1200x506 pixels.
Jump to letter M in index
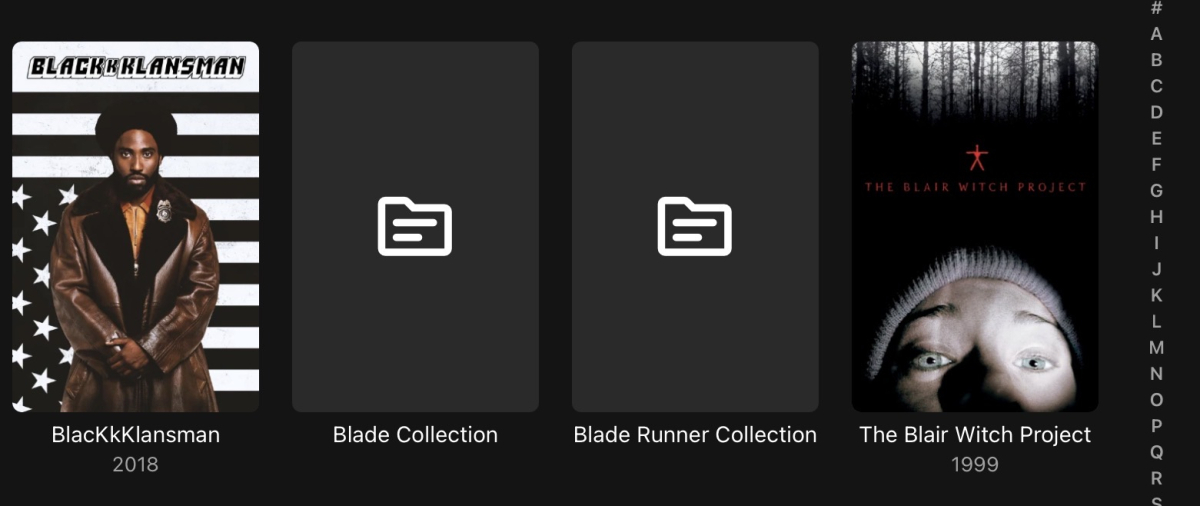[x=1157, y=348]
